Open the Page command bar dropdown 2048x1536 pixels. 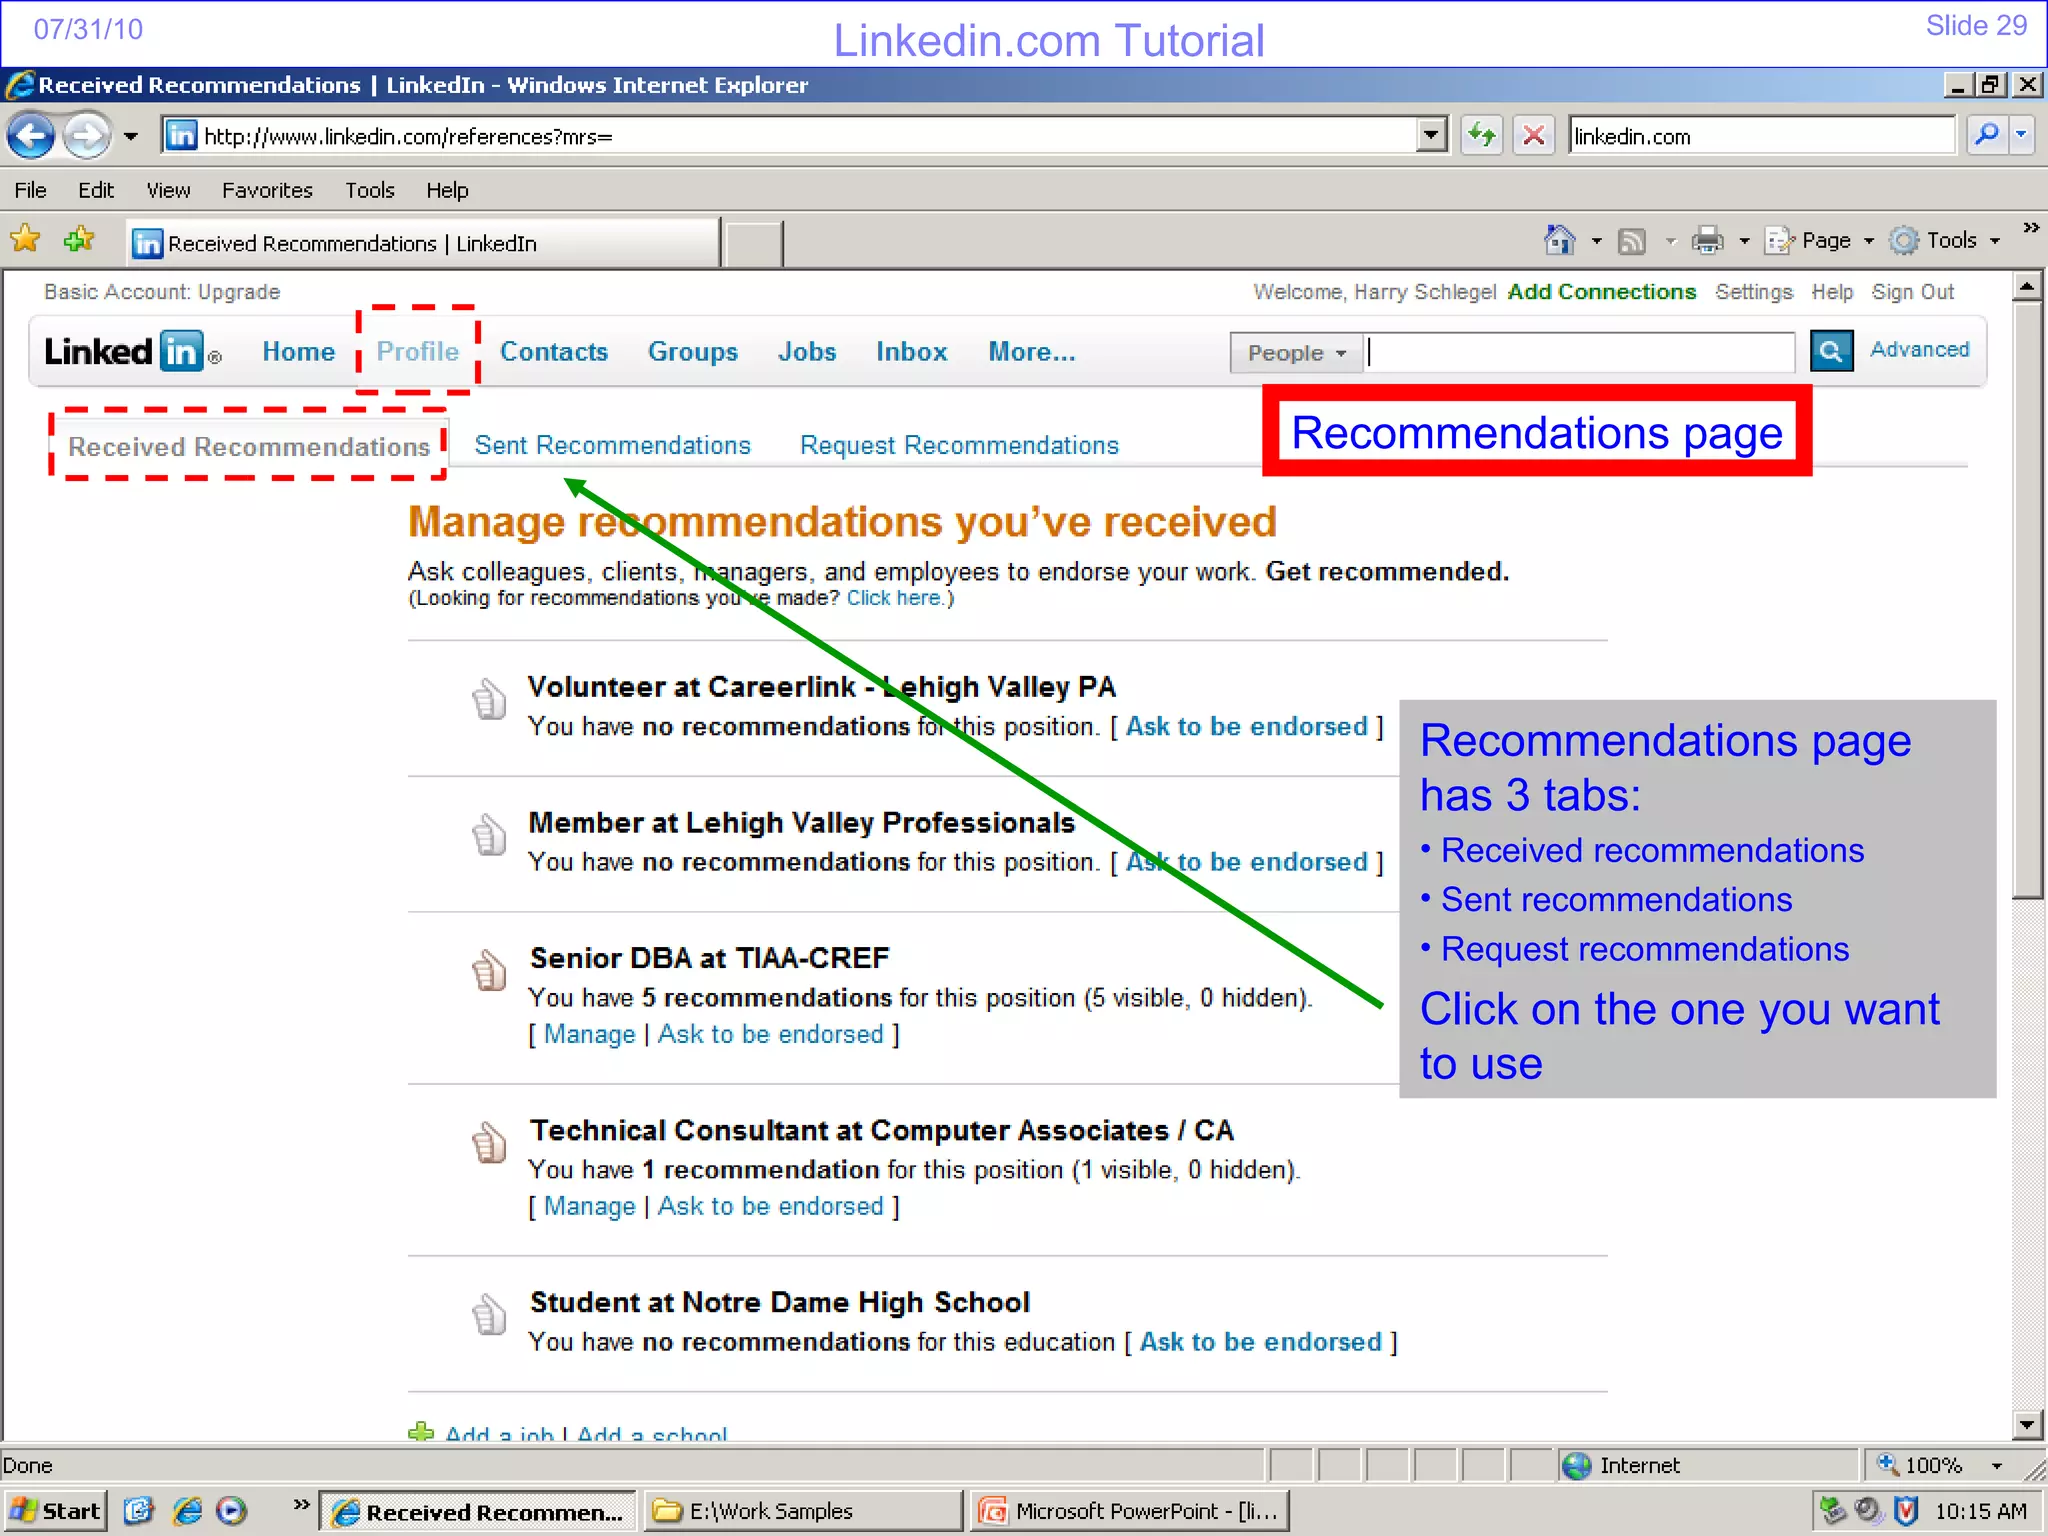tap(1819, 241)
